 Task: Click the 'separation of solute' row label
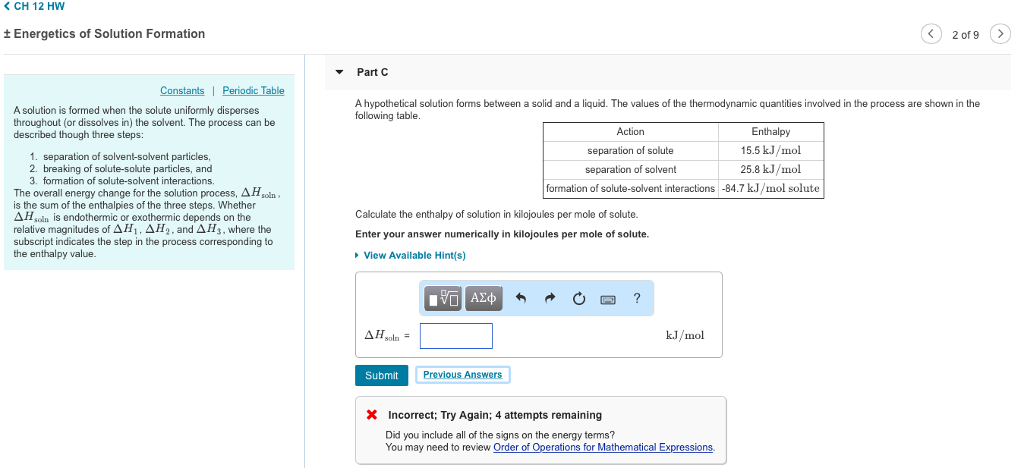[630, 151]
